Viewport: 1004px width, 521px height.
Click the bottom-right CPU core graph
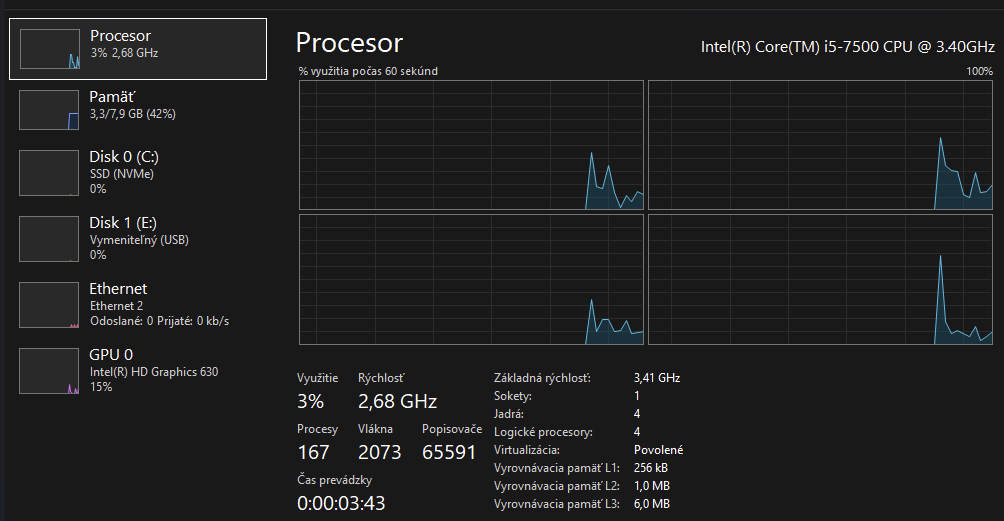pos(820,279)
